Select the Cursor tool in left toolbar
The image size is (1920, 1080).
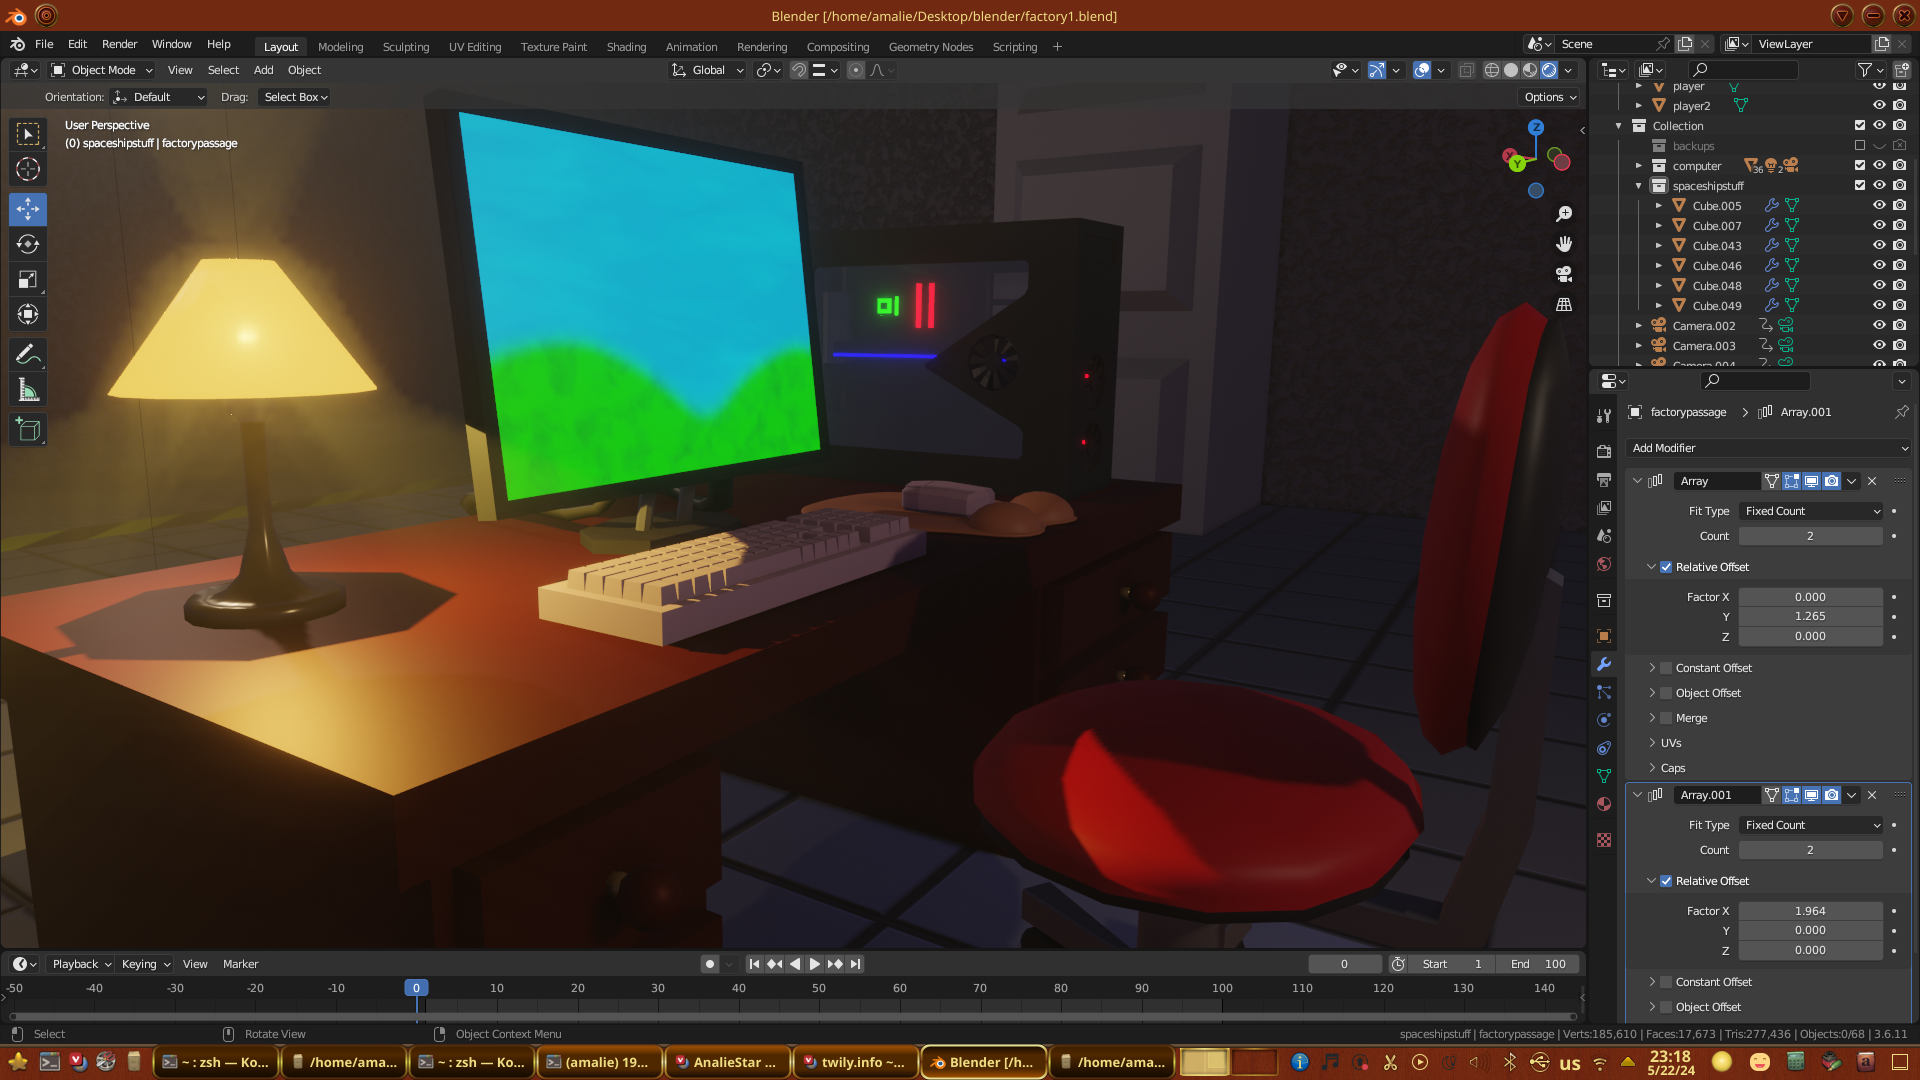click(28, 169)
